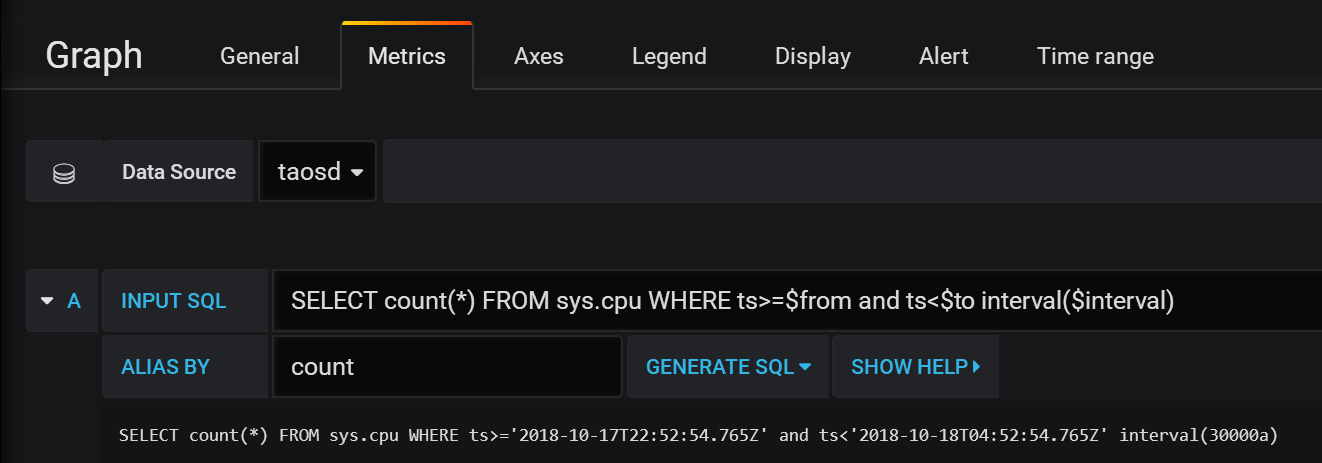Click the INPUT SQL label
The width and height of the screenshot is (1322, 463).
[x=173, y=300]
